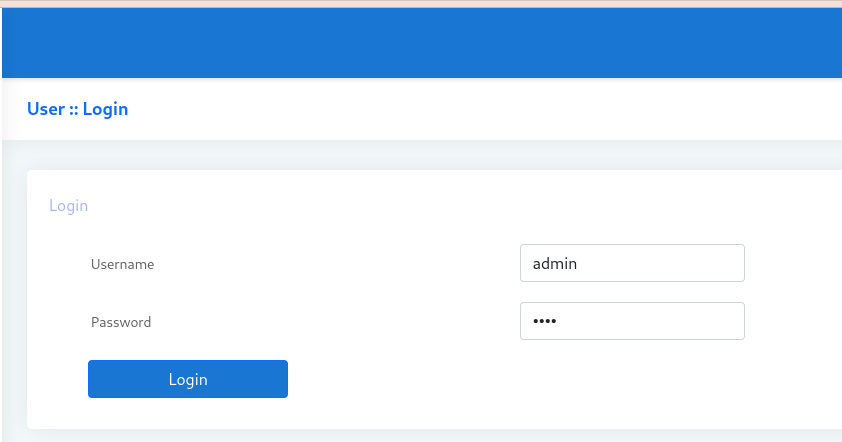Click the thin peach strip at top
842x442 pixels.
pyautogui.click(x=420, y=2)
